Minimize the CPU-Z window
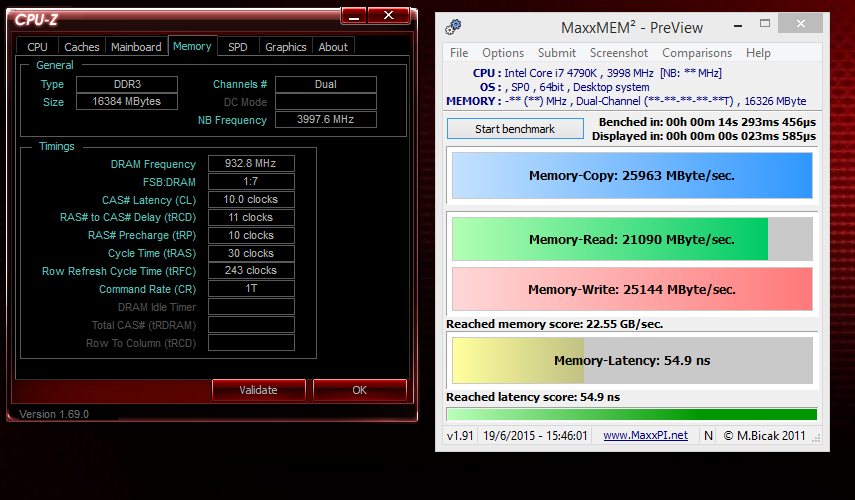This screenshot has height=500, width=855. pos(354,16)
